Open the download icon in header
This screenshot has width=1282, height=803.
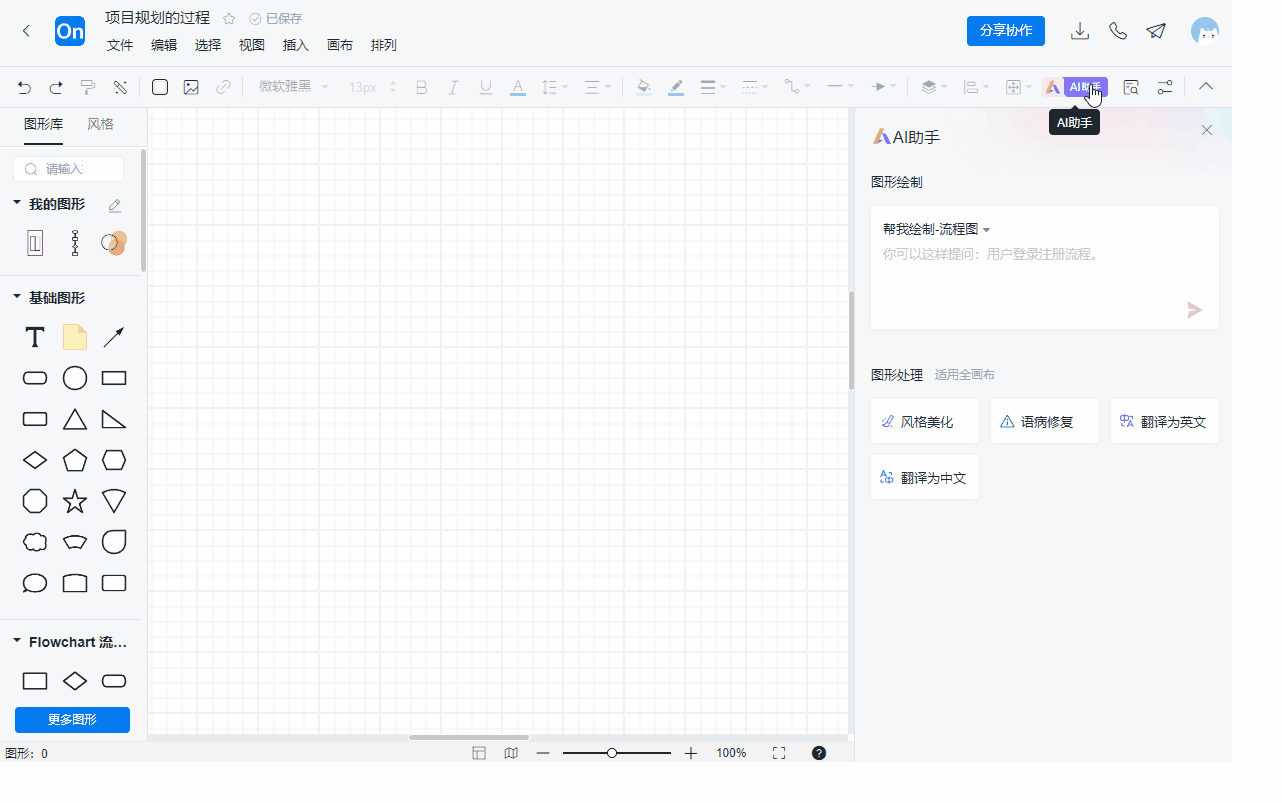pyautogui.click(x=1080, y=31)
